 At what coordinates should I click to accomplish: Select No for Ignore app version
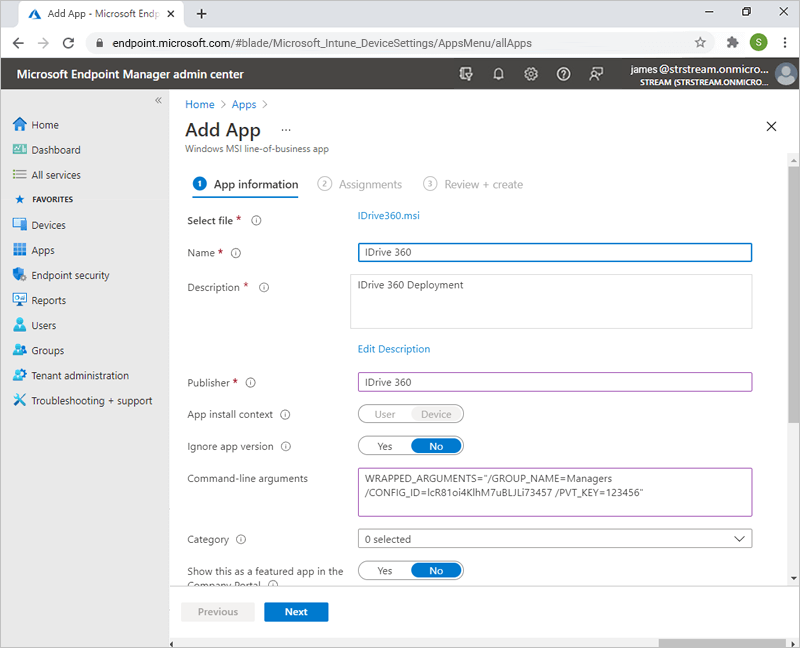coord(436,447)
